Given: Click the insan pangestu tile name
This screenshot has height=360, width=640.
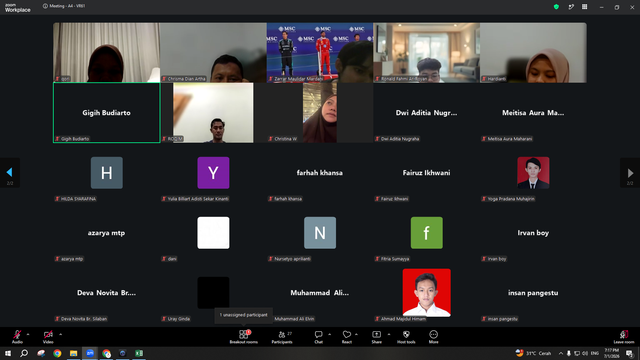Looking at the screenshot, I should coord(533,293).
